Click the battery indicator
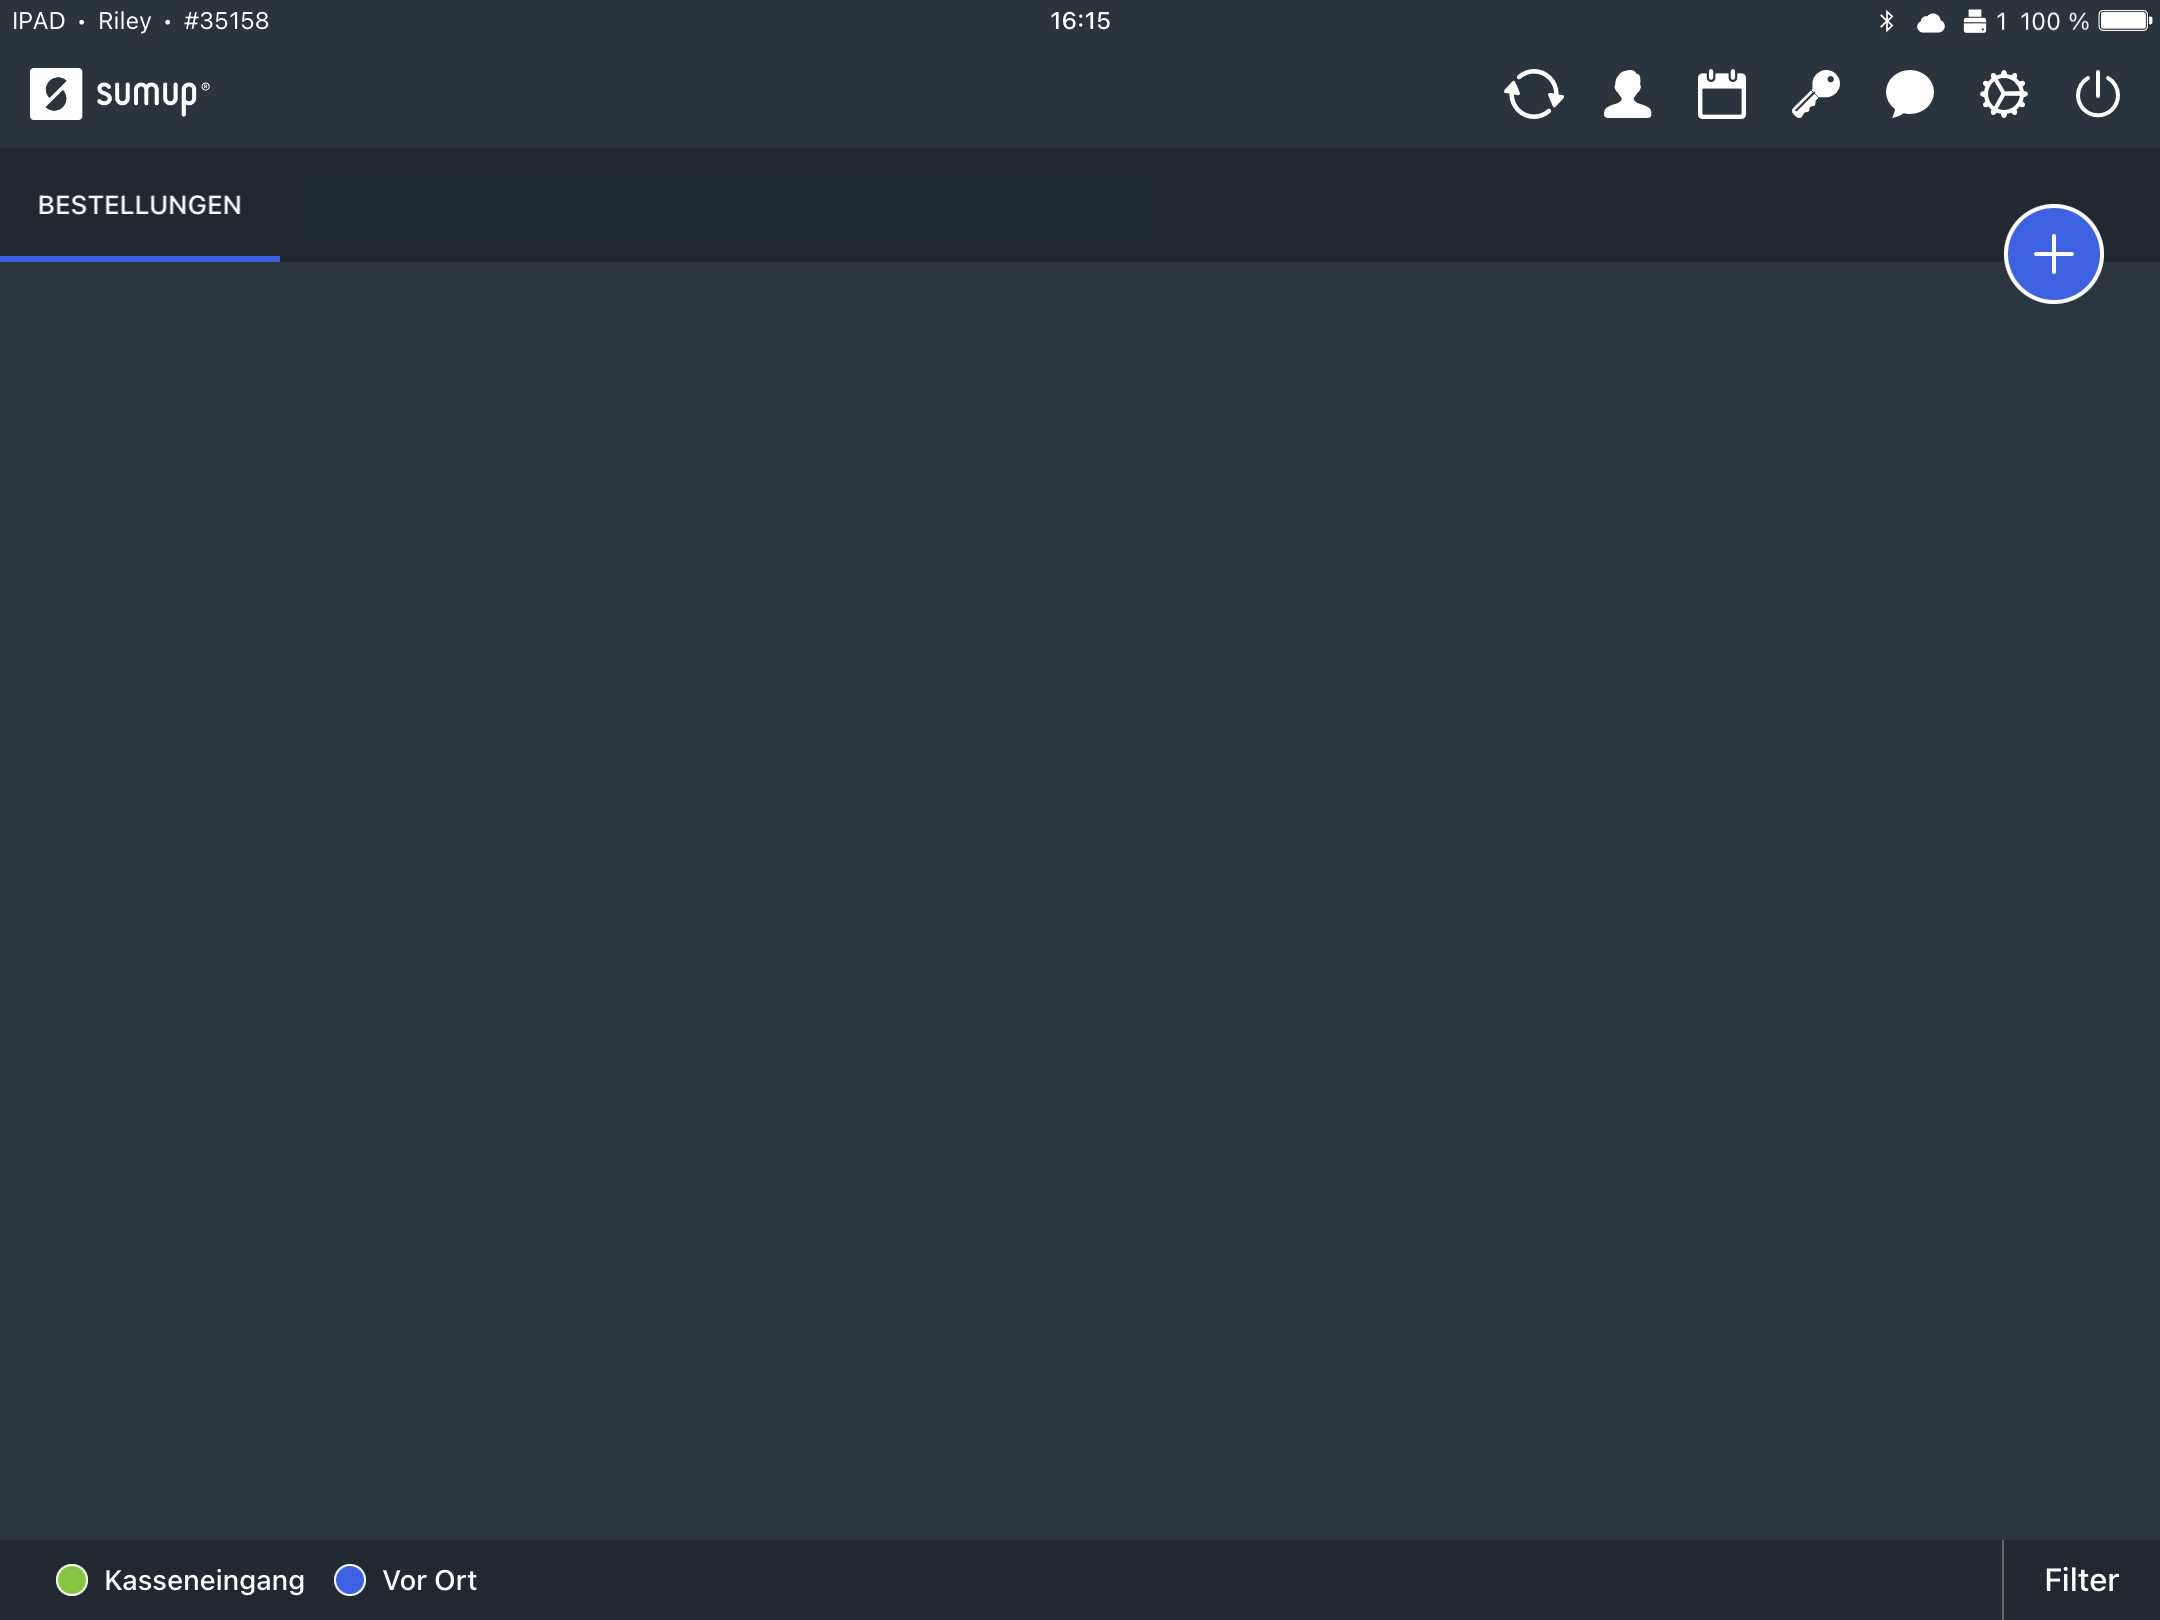The width and height of the screenshot is (2160, 1620). (x=2124, y=21)
